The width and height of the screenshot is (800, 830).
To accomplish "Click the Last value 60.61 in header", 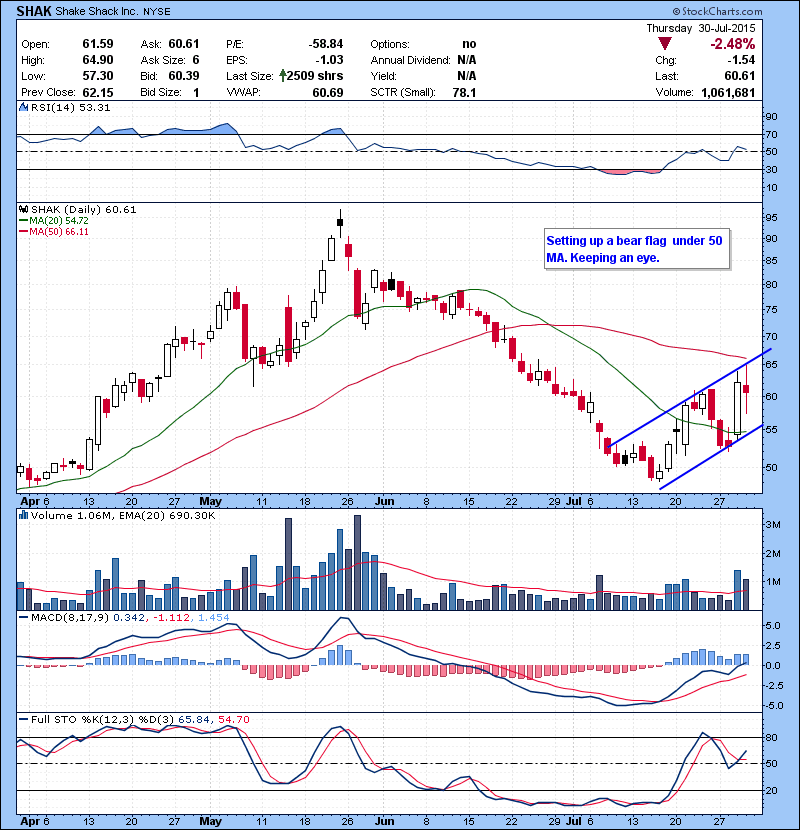I will (x=740, y=76).
